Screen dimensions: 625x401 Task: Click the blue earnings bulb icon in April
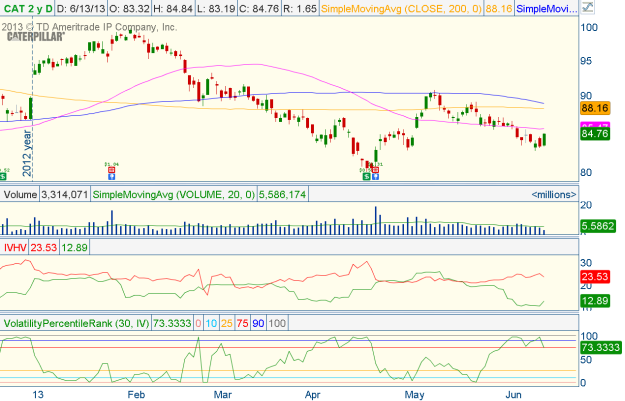tap(375, 176)
